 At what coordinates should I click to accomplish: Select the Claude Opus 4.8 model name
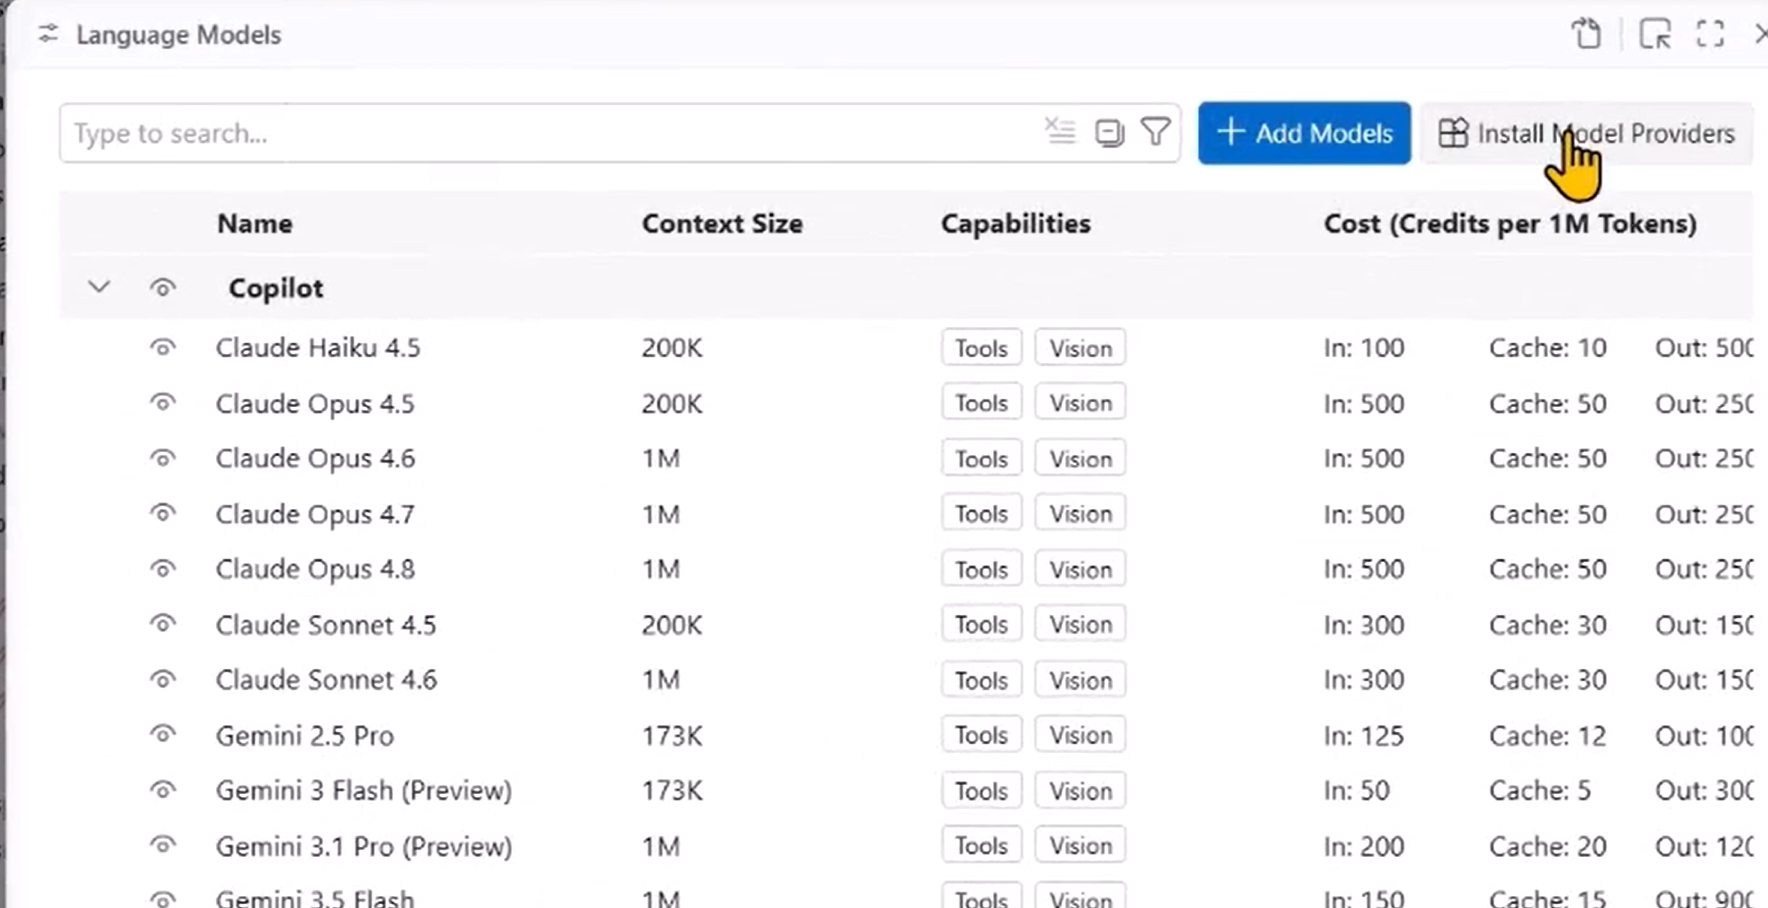point(315,570)
